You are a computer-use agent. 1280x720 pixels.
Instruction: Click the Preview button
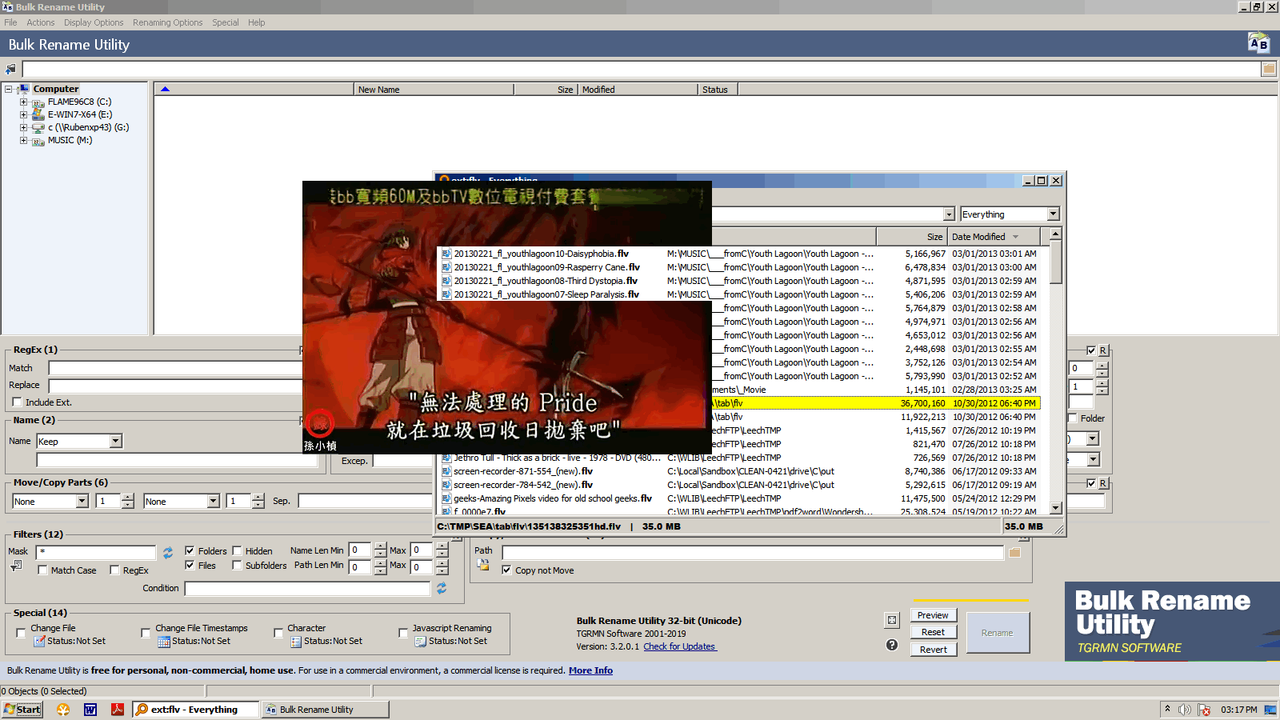933,615
